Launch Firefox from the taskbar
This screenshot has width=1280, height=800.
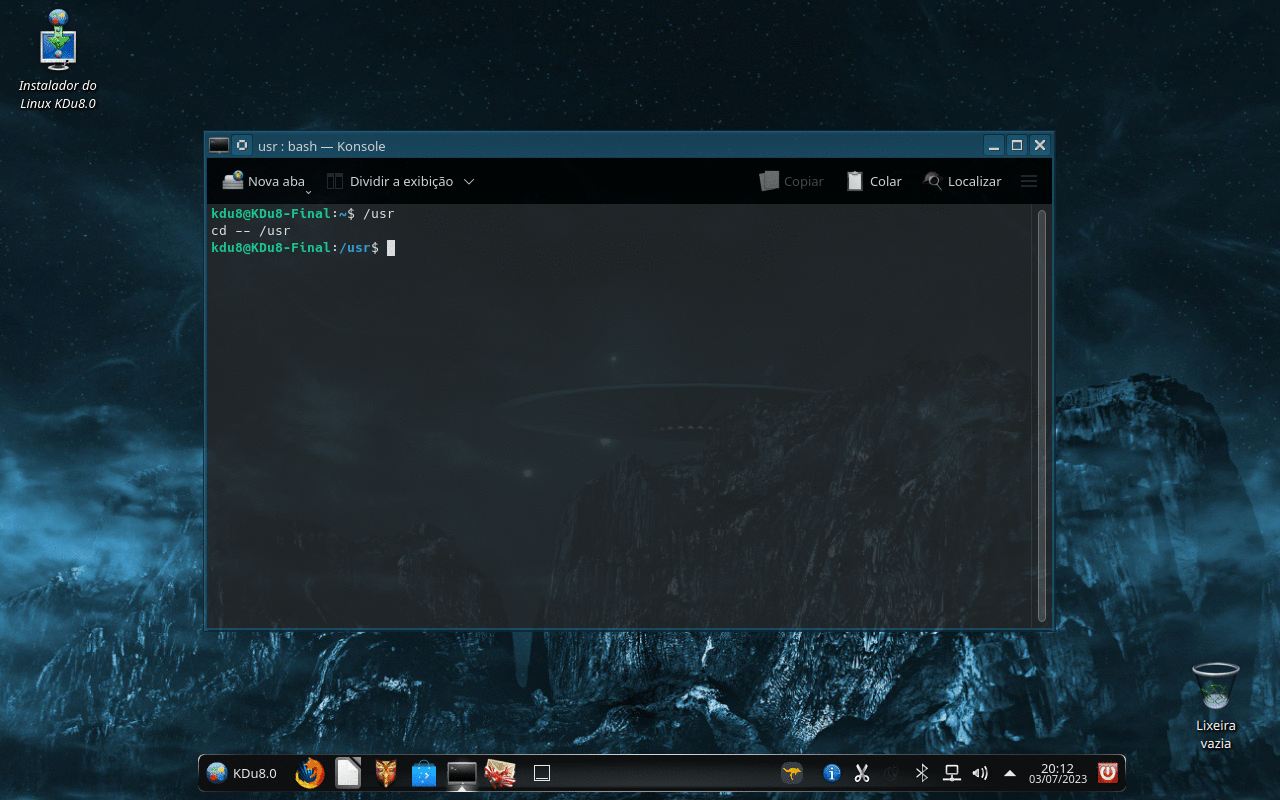(x=310, y=773)
